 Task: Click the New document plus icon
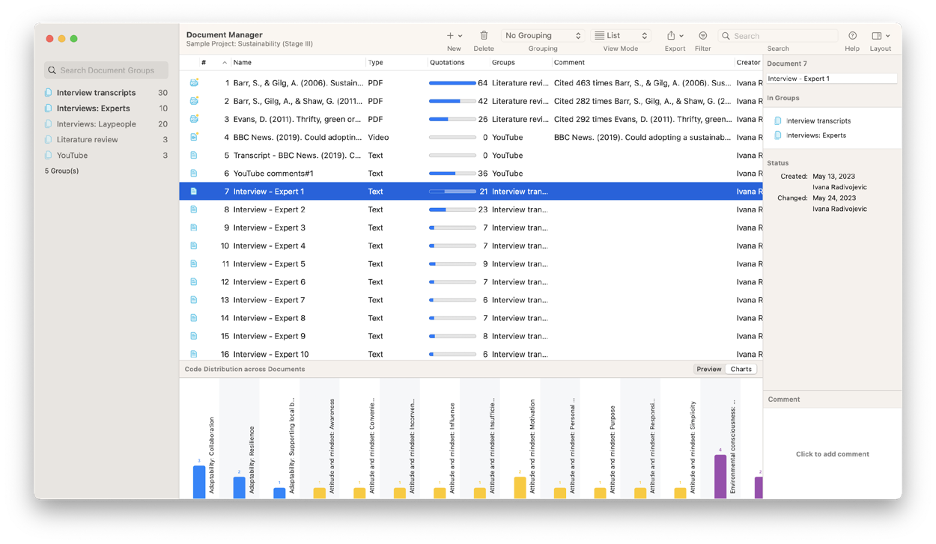click(450, 36)
